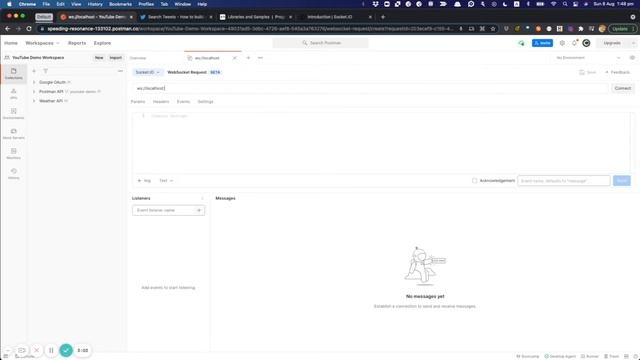Click the Import button
This screenshot has height=360, width=640.
pos(116,58)
